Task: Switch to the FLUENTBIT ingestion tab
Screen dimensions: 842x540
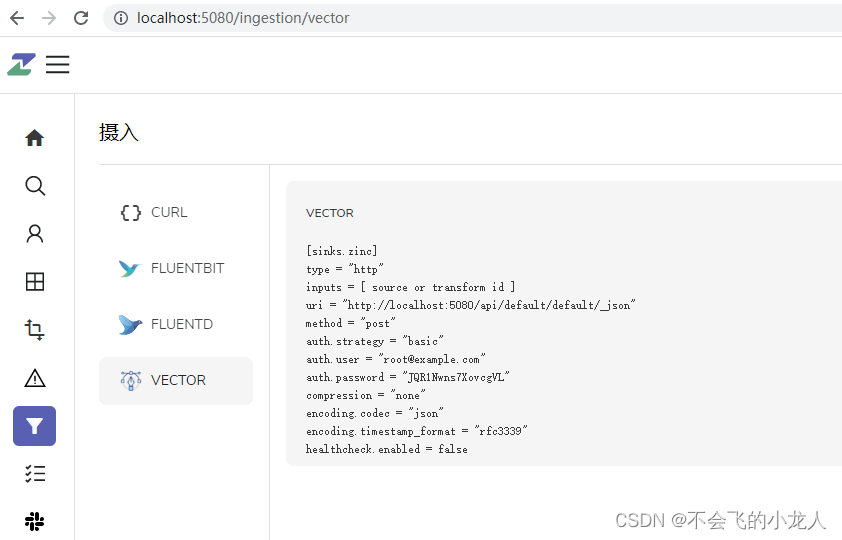Action: click(176, 268)
